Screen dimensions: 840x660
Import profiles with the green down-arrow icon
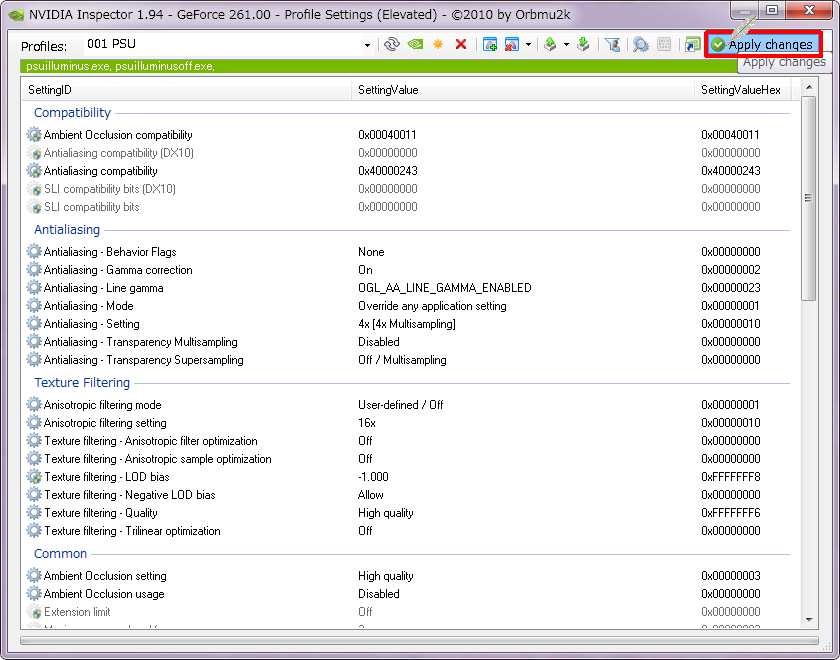pos(583,44)
